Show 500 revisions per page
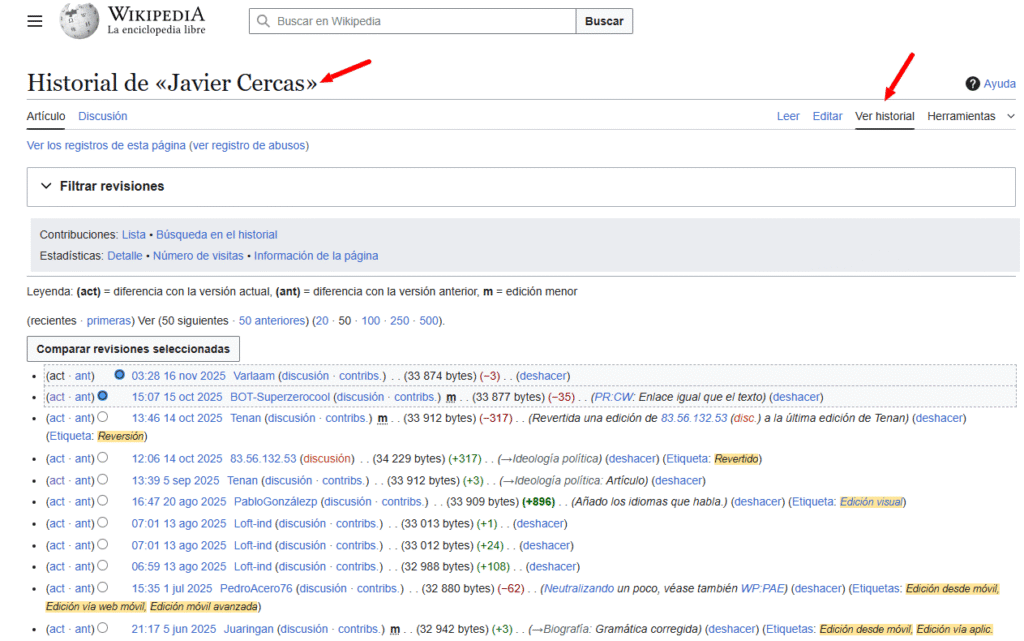This screenshot has height=641, width=1024. point(429,321)
